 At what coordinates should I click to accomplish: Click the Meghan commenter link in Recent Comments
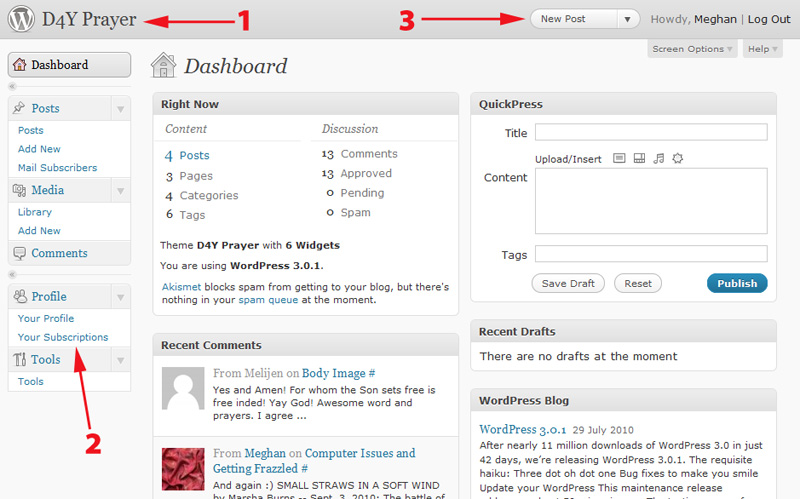pos(265,453)
